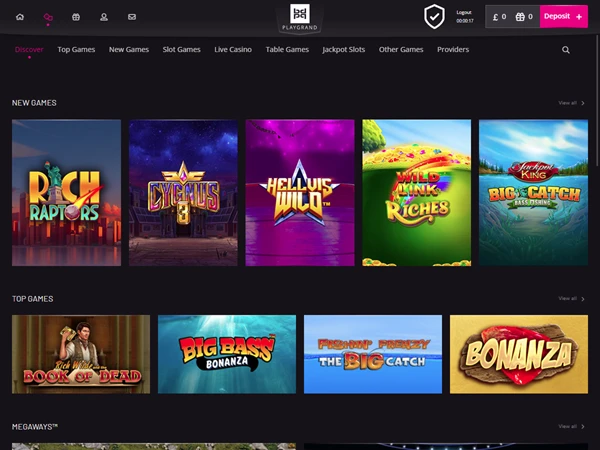The image size is (600, 450).
Task: Launch the Big Bass Bonanza game
Action: pos(227,354)
